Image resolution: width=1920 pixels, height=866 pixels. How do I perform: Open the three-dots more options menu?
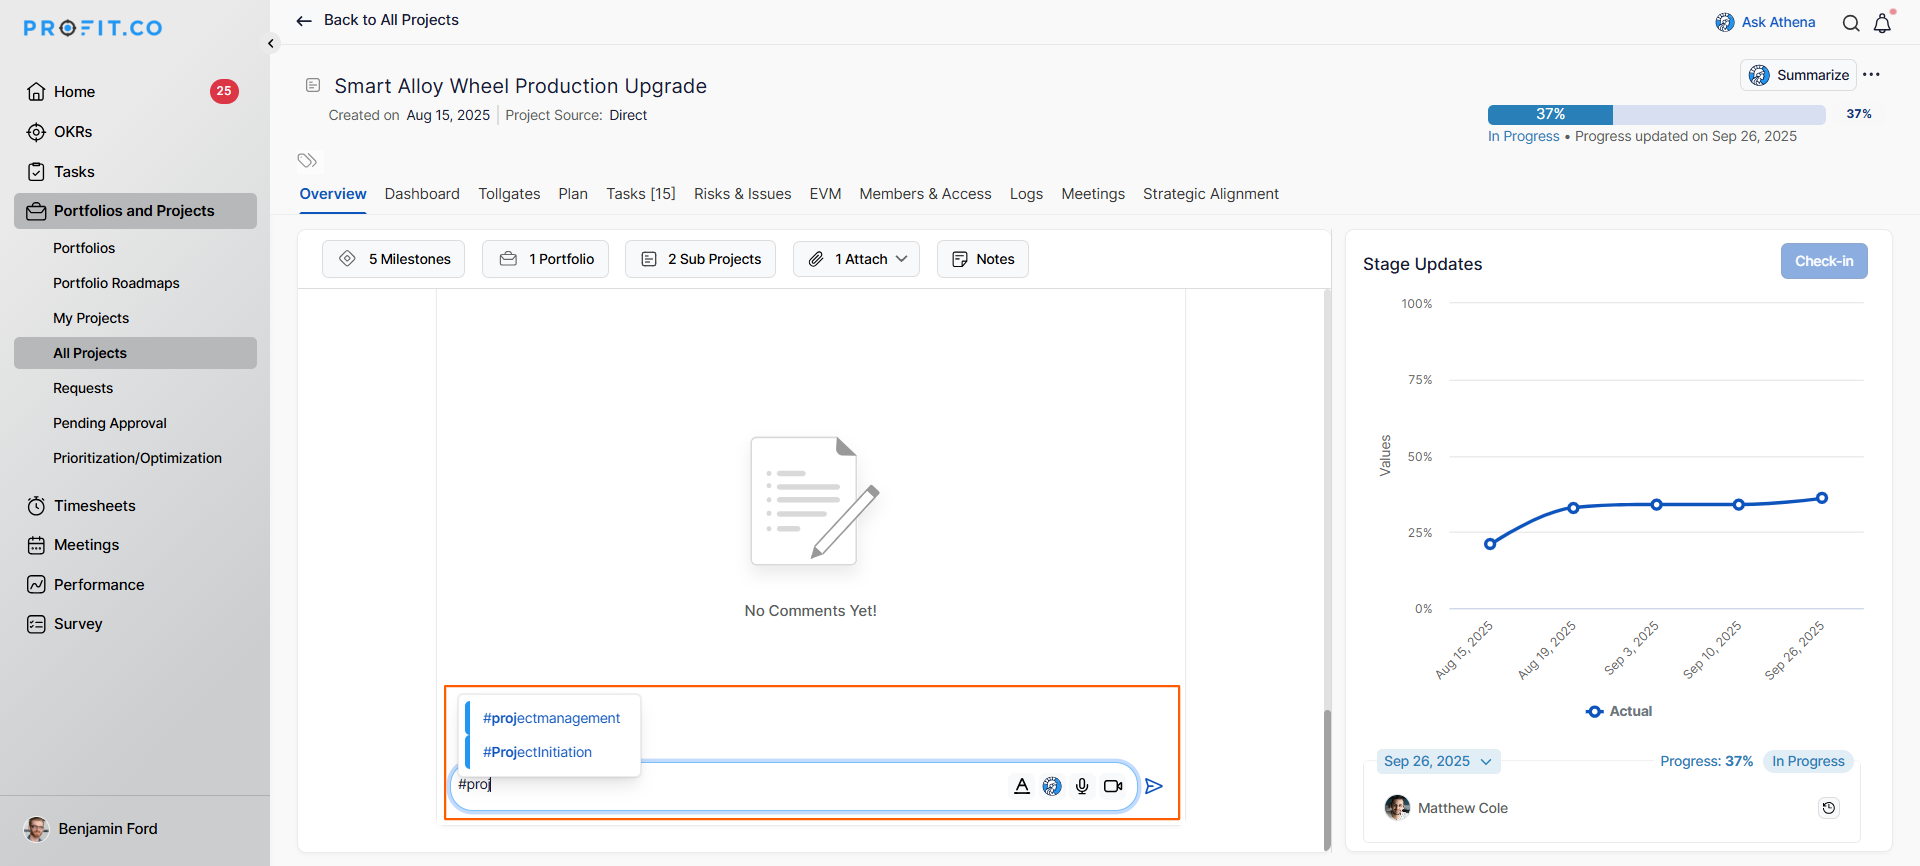[1872, 75]
